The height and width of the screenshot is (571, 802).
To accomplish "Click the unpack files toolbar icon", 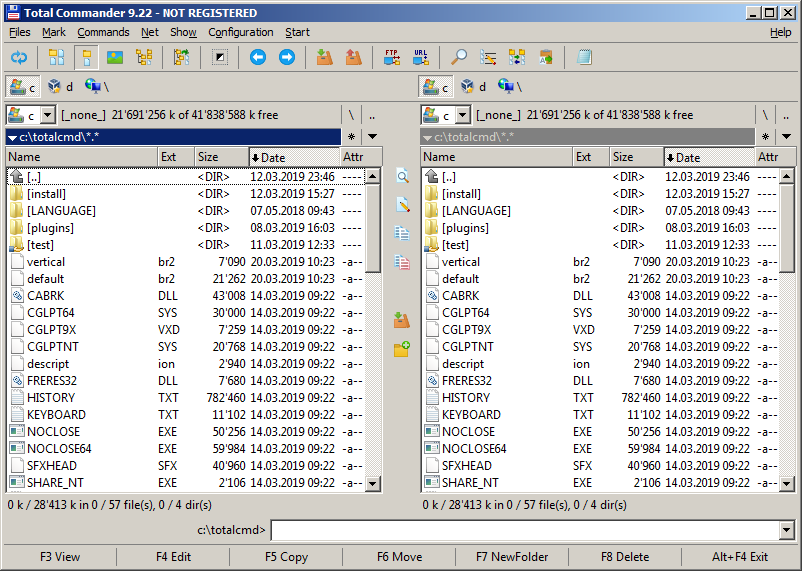I will coord(354,57).
